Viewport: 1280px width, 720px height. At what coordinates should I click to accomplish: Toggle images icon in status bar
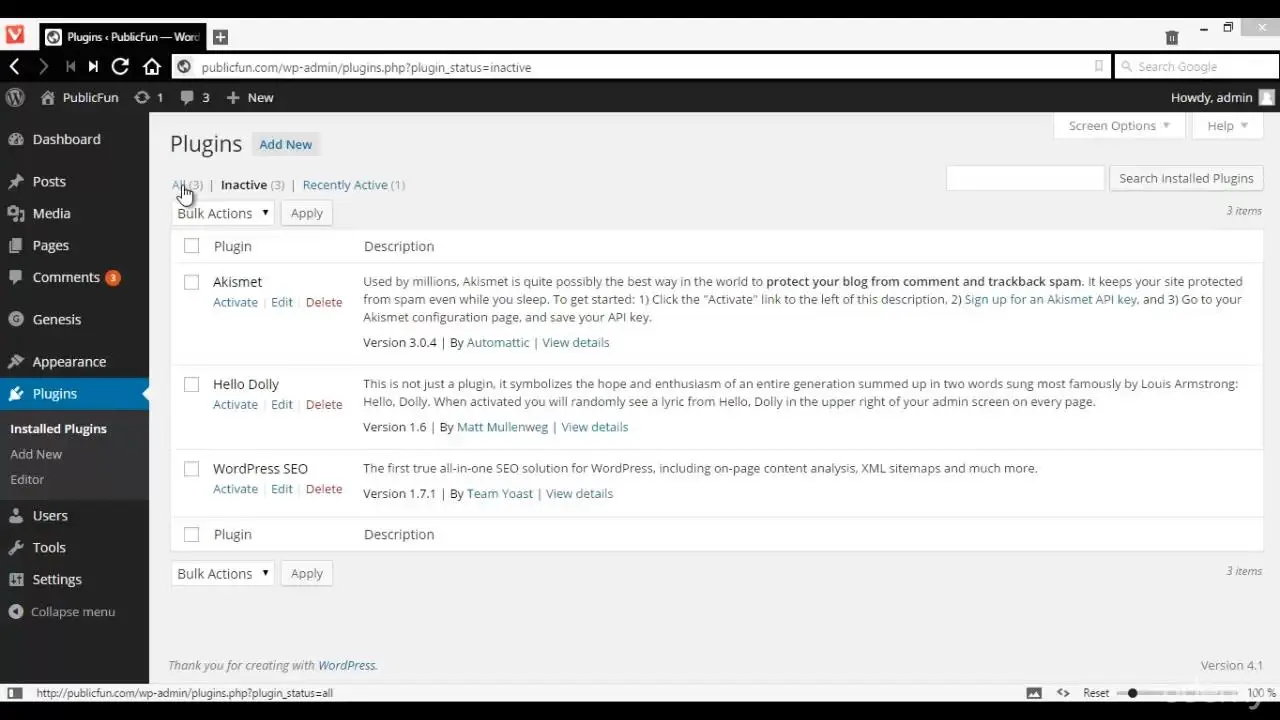coord(1034,693)
